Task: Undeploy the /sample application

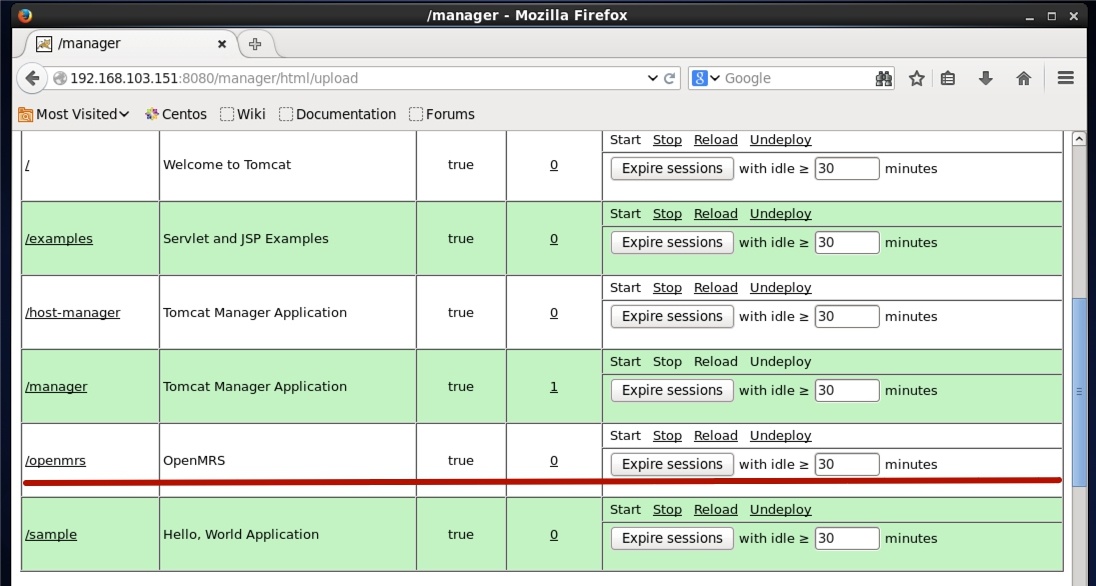Action: 781,510
